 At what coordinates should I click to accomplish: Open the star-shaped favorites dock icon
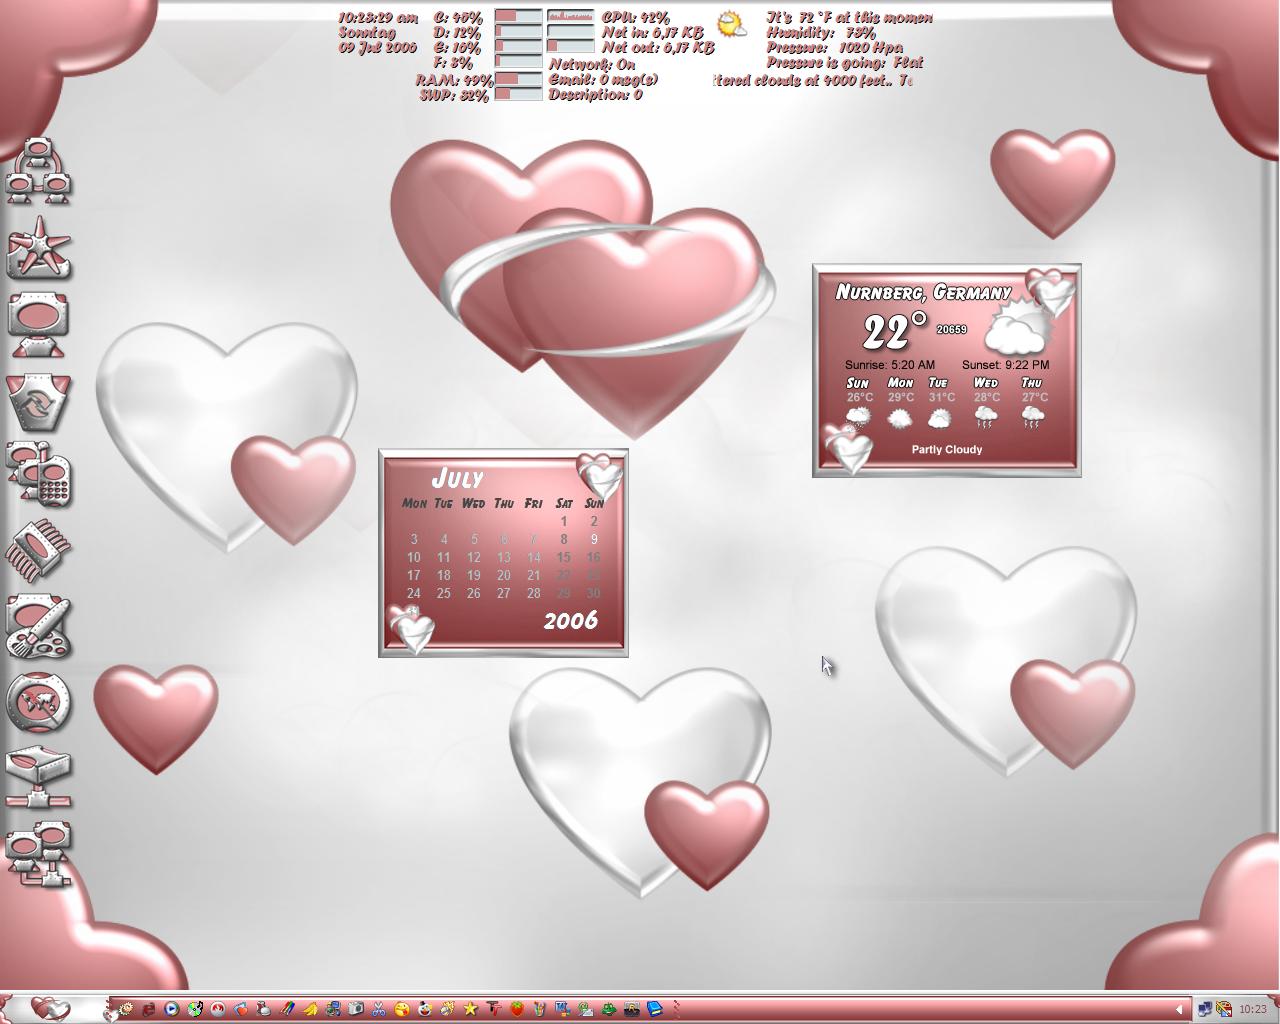tap(38, 248)
